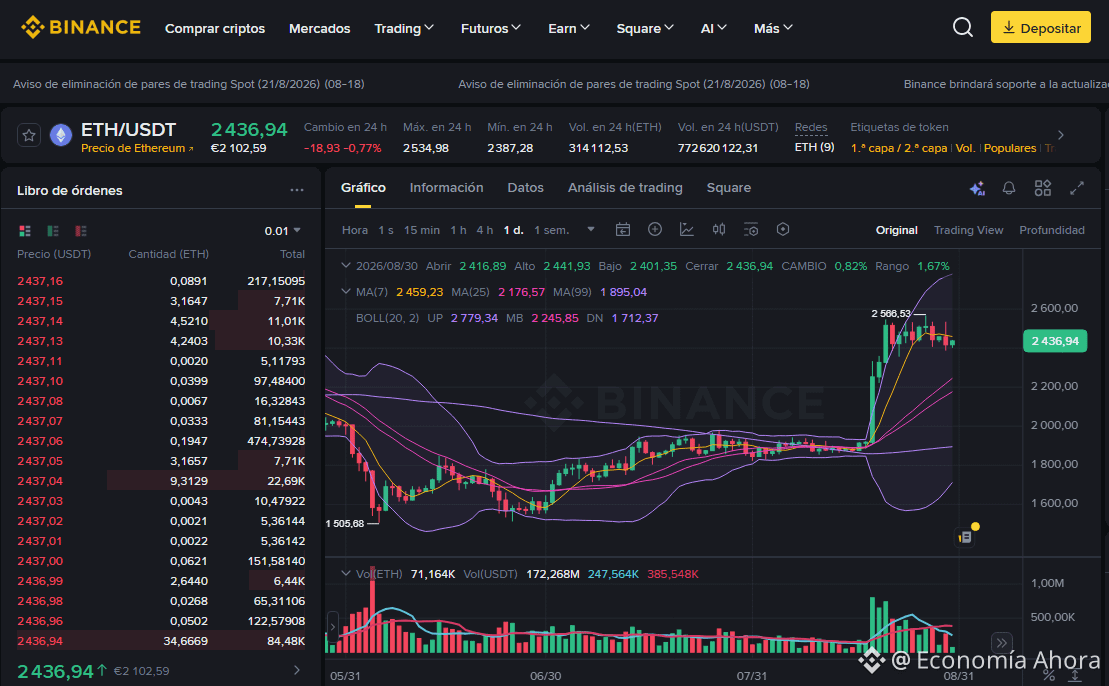Viewport: 1109px width, 686px height.
Task: Open the AI sparkle chart assistant
Action: (977, 188)
